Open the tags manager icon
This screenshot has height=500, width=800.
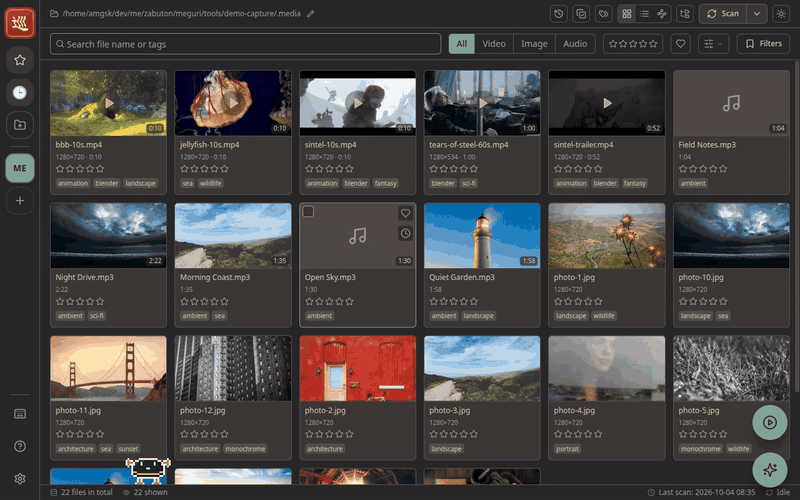[x=604, y=14]
